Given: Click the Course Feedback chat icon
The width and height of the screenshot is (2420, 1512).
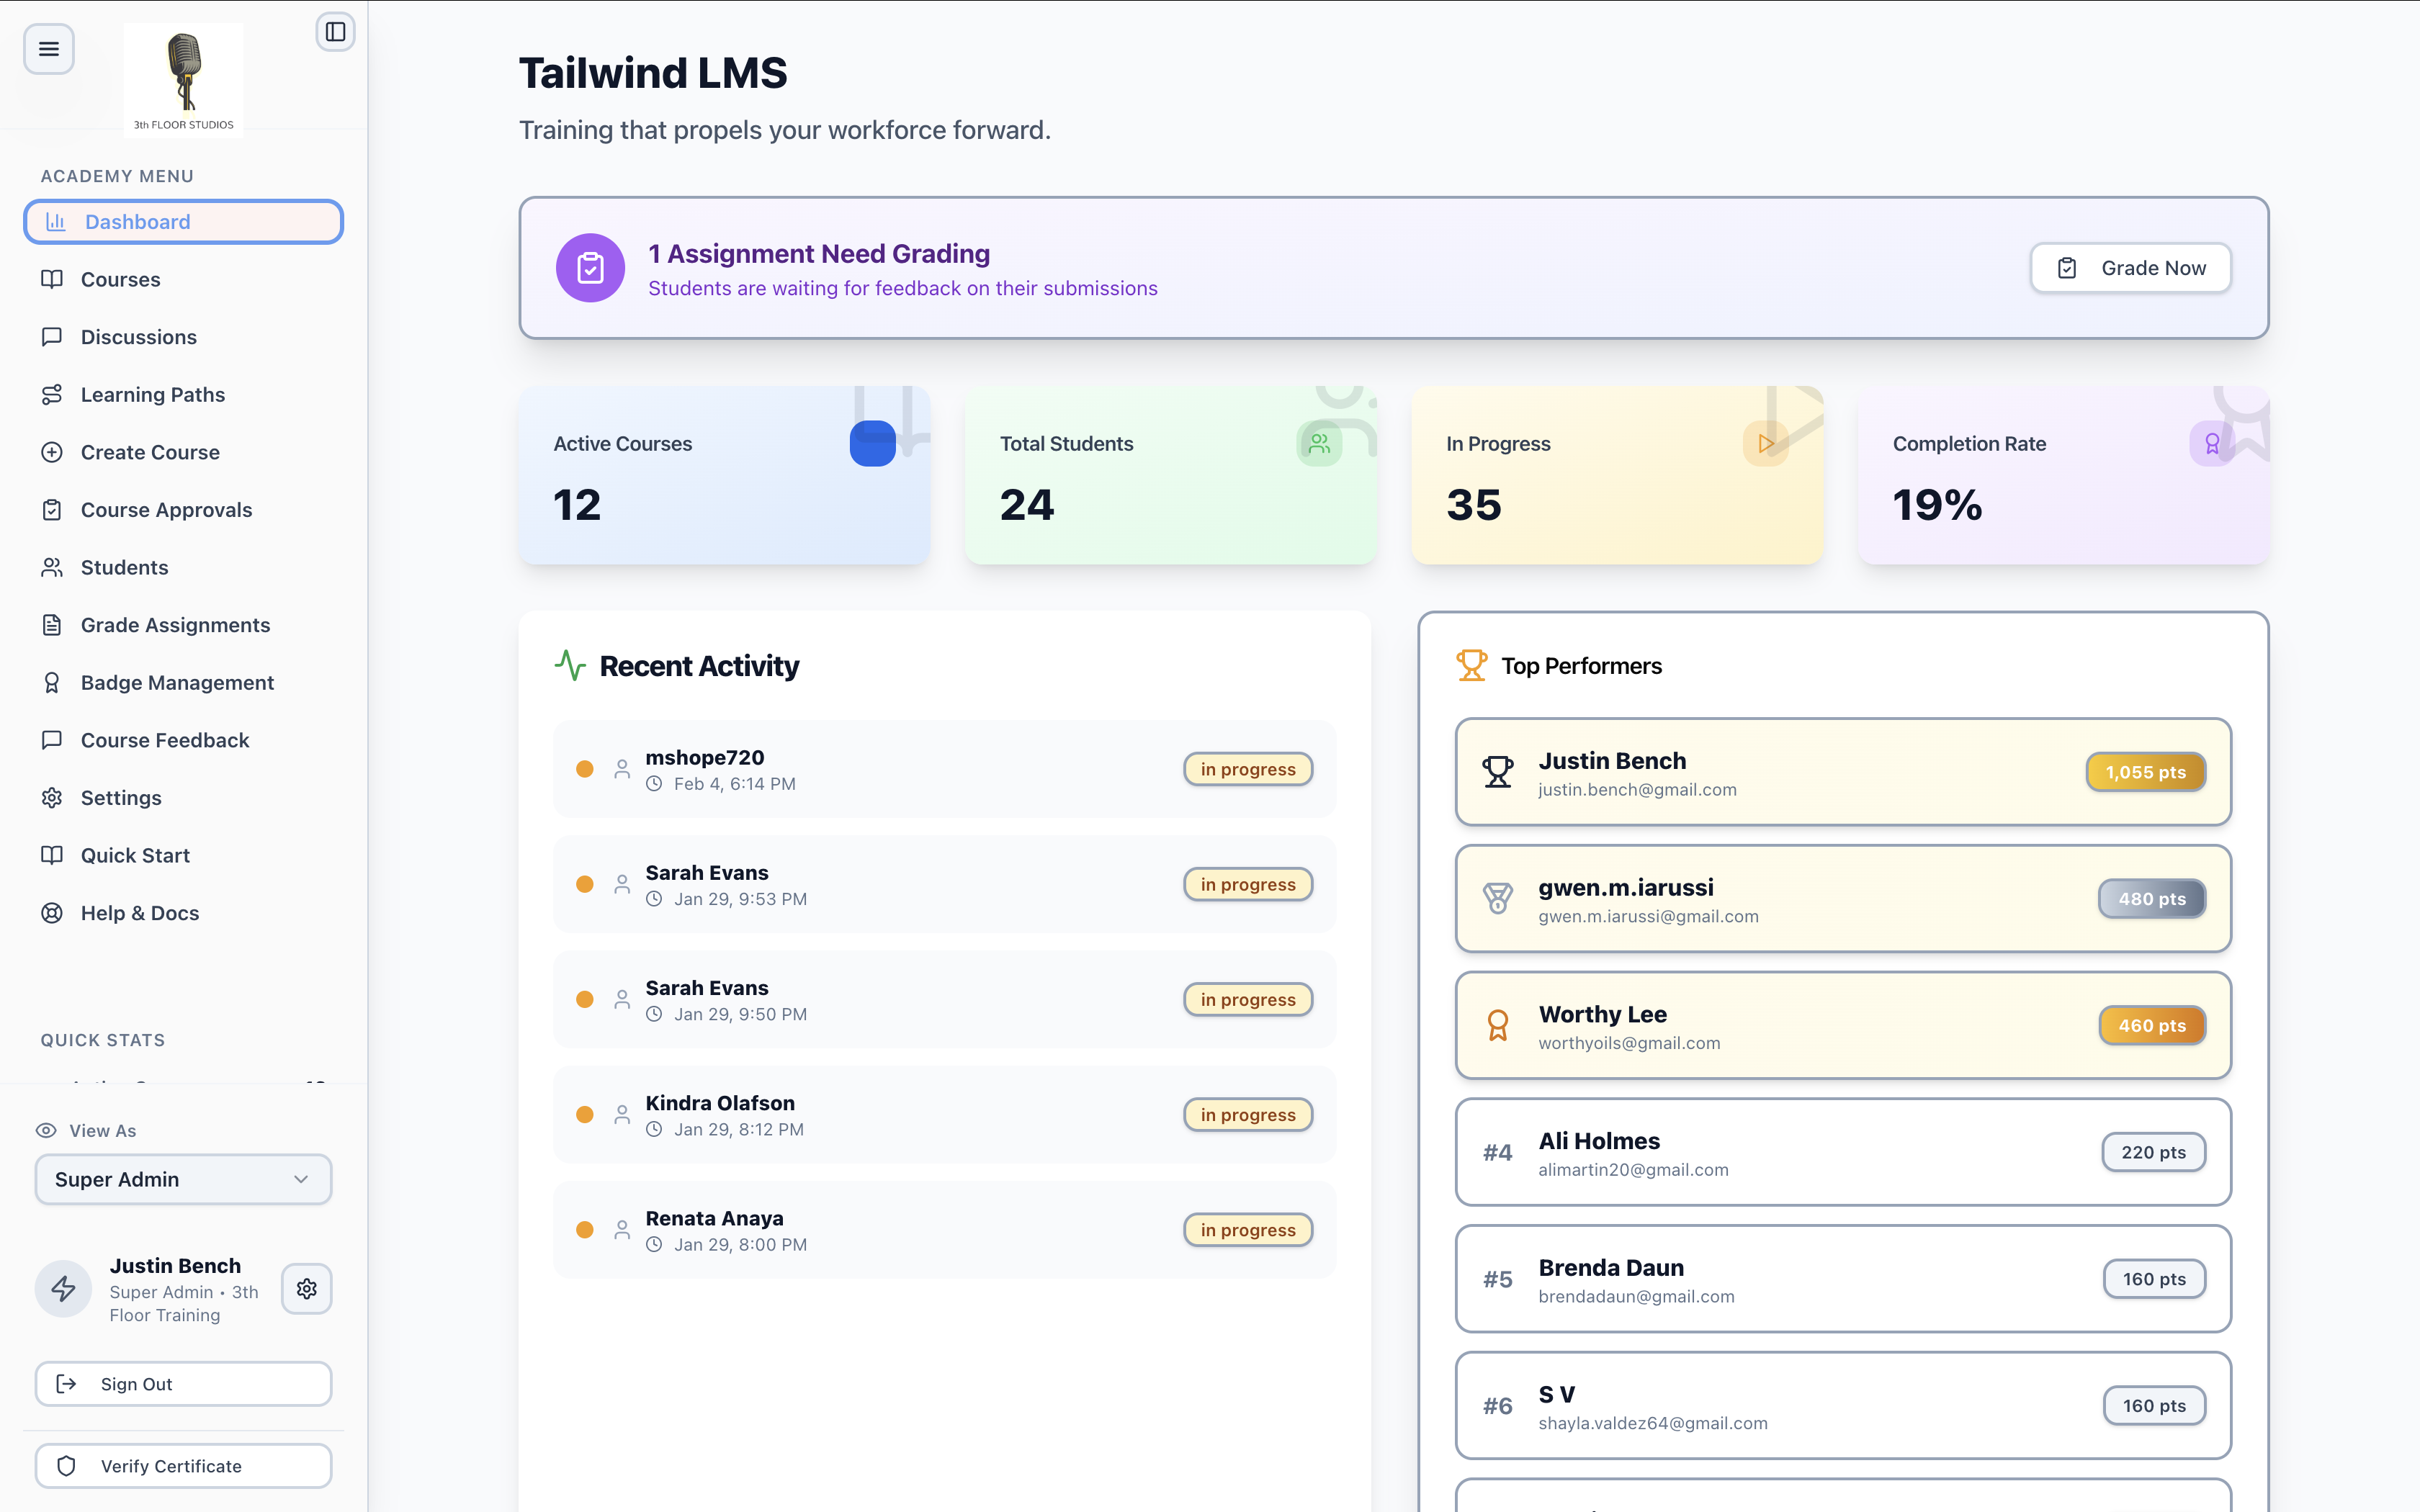Looking at the screenshot, I should point(52,740).
